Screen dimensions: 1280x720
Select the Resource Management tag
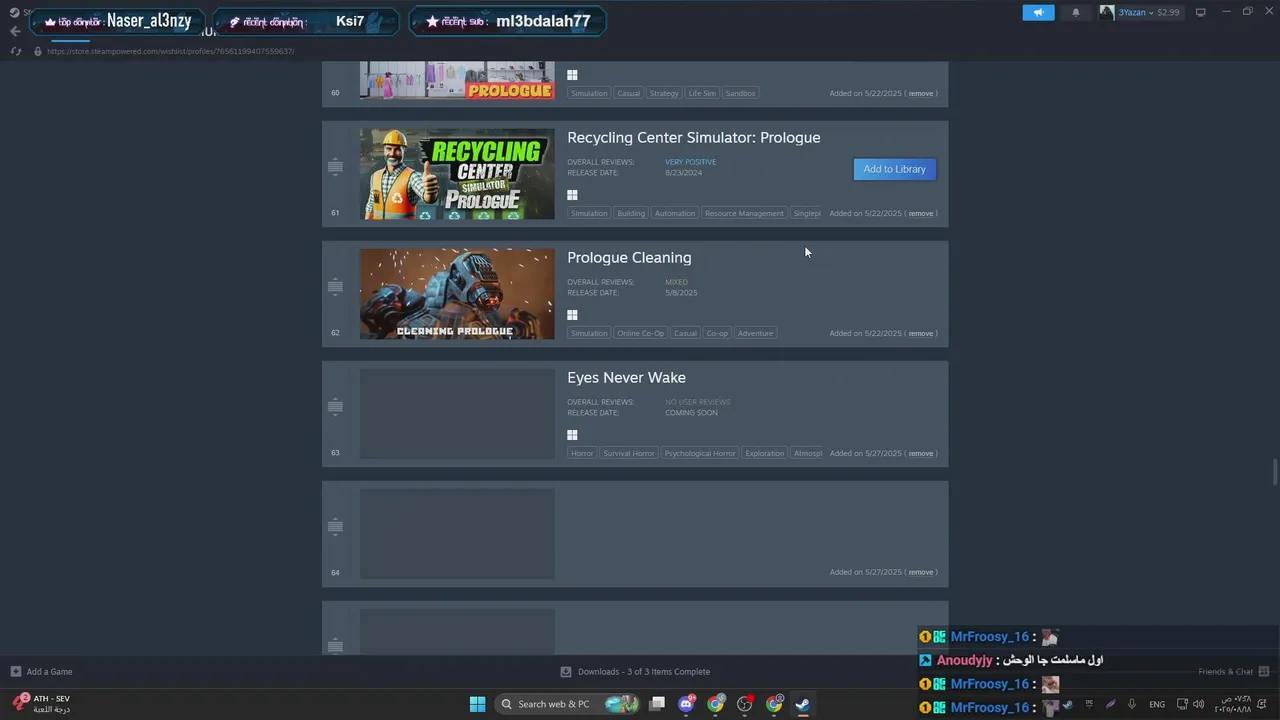click(744, 213)
